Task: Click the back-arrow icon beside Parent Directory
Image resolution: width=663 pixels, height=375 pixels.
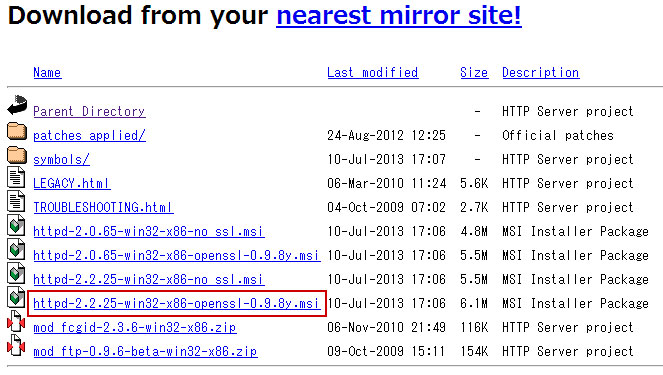Action: click(17, 105)
